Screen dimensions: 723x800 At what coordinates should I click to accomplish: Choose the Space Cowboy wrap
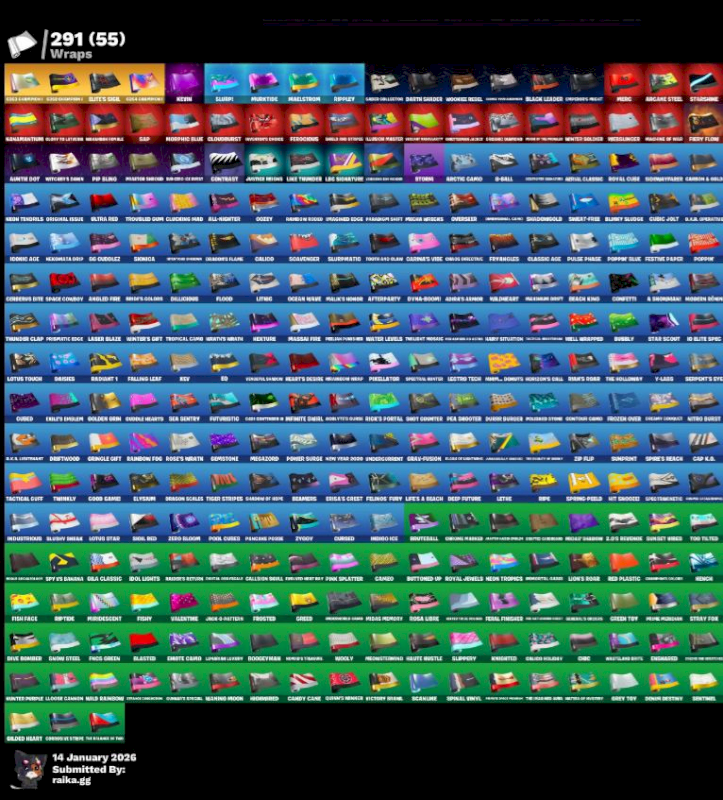coord(64,283)
